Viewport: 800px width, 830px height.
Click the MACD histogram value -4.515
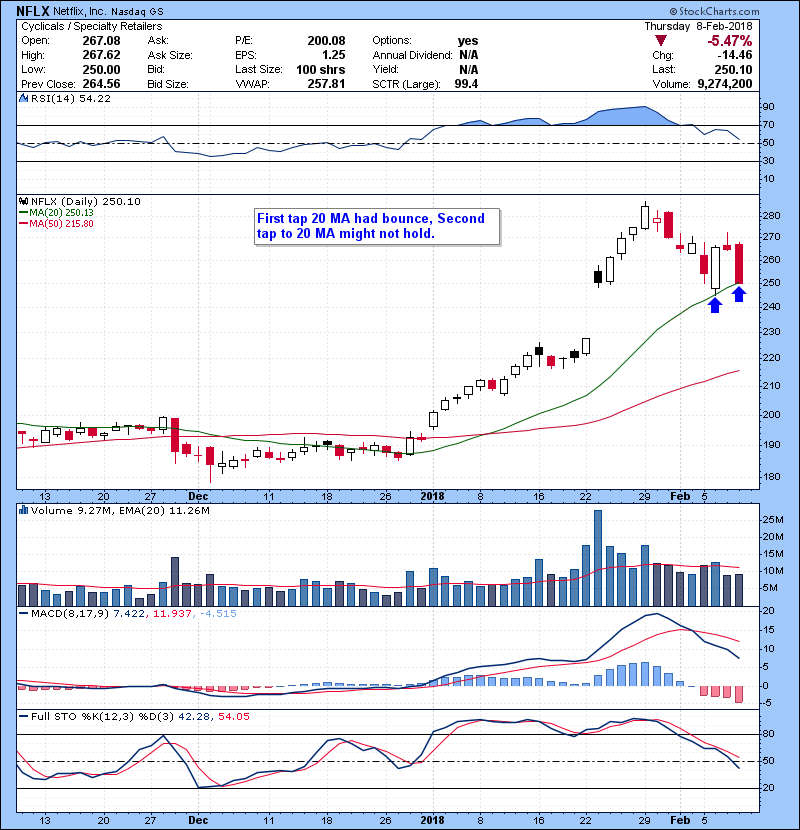(219, 614)
